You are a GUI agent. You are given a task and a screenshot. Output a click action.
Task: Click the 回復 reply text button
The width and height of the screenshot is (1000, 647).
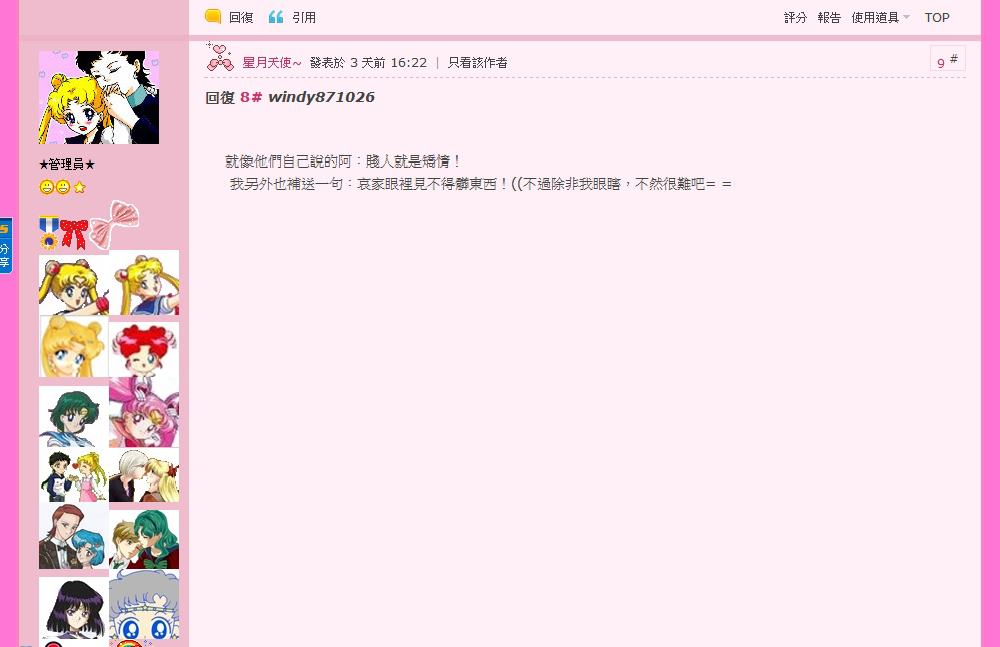tap(241, 18)
